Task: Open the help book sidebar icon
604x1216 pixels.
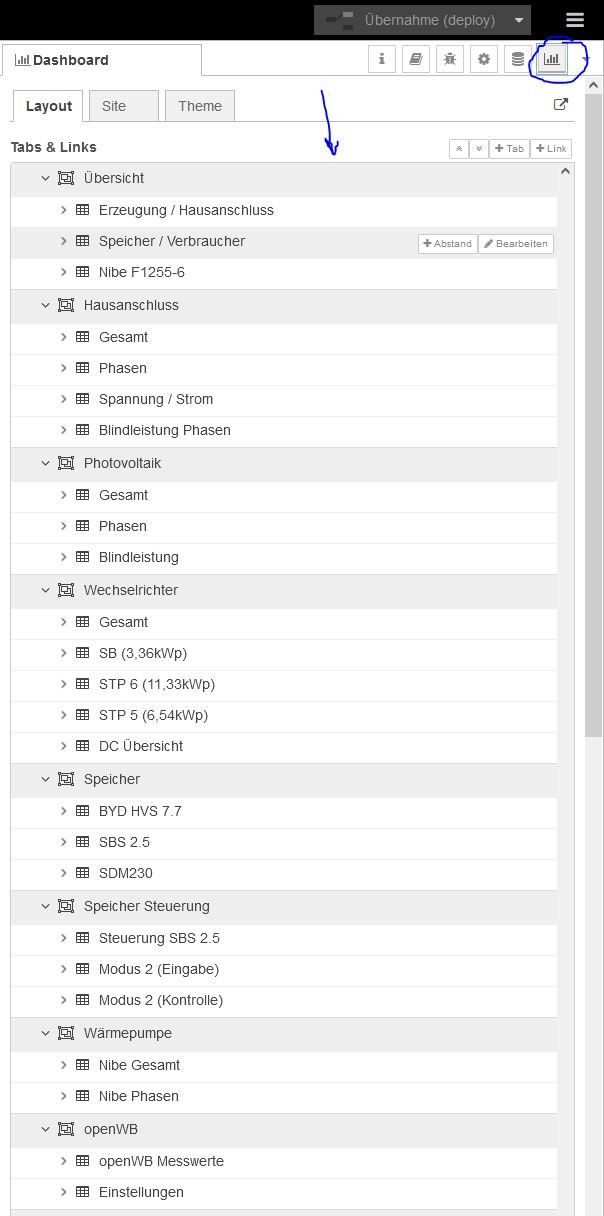Action: tap(416, 60)
